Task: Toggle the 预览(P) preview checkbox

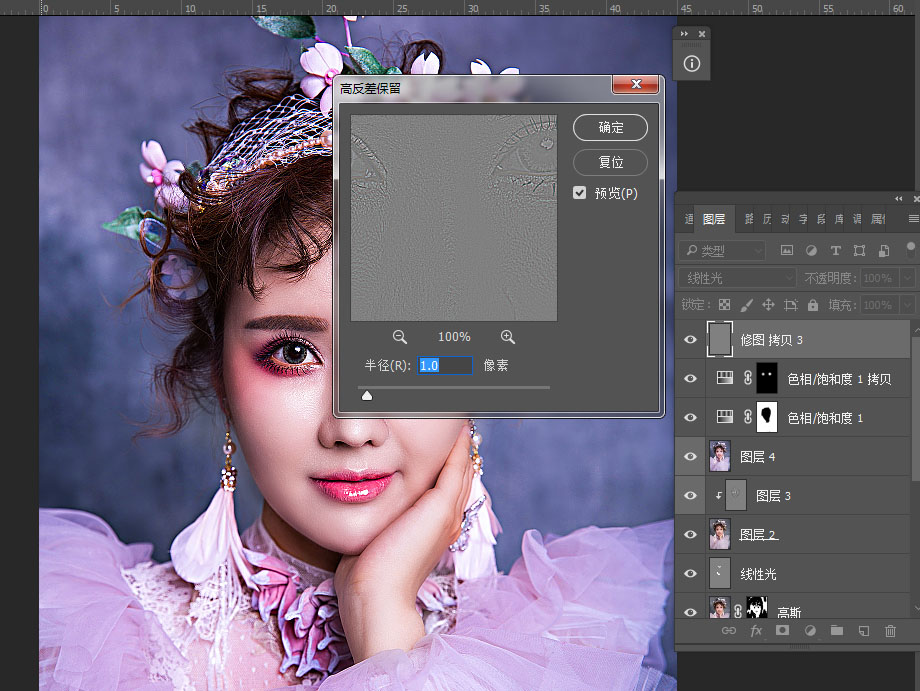Action: (579, 193)
